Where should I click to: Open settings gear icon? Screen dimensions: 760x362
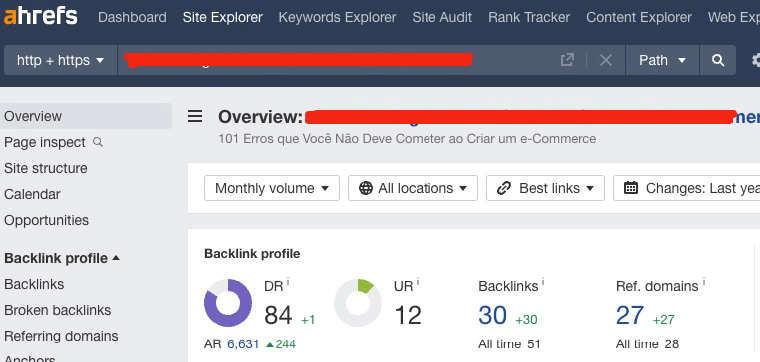(756, 60)
